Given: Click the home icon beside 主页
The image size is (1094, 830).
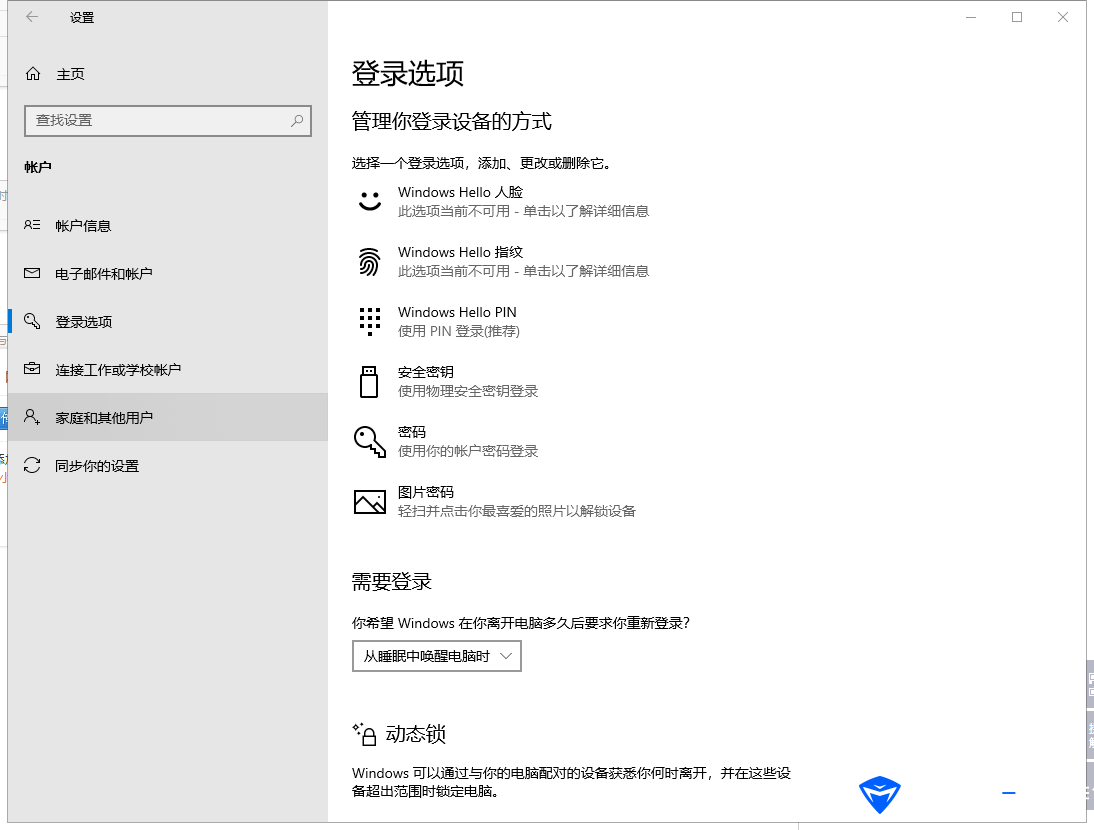Looking at the screenshot, I should click(33, 74).
